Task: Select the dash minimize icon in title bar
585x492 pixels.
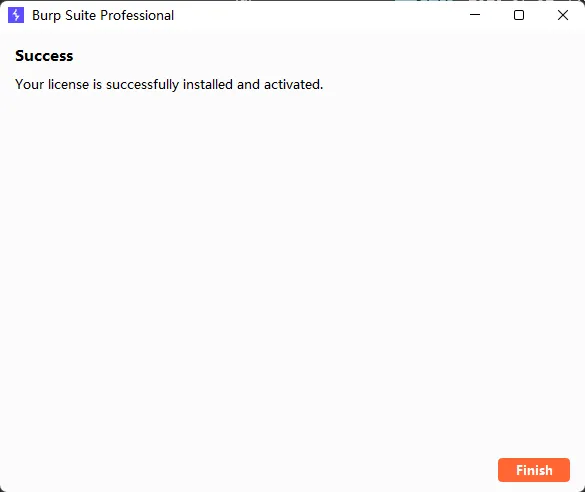Action: tap(475, 15)
